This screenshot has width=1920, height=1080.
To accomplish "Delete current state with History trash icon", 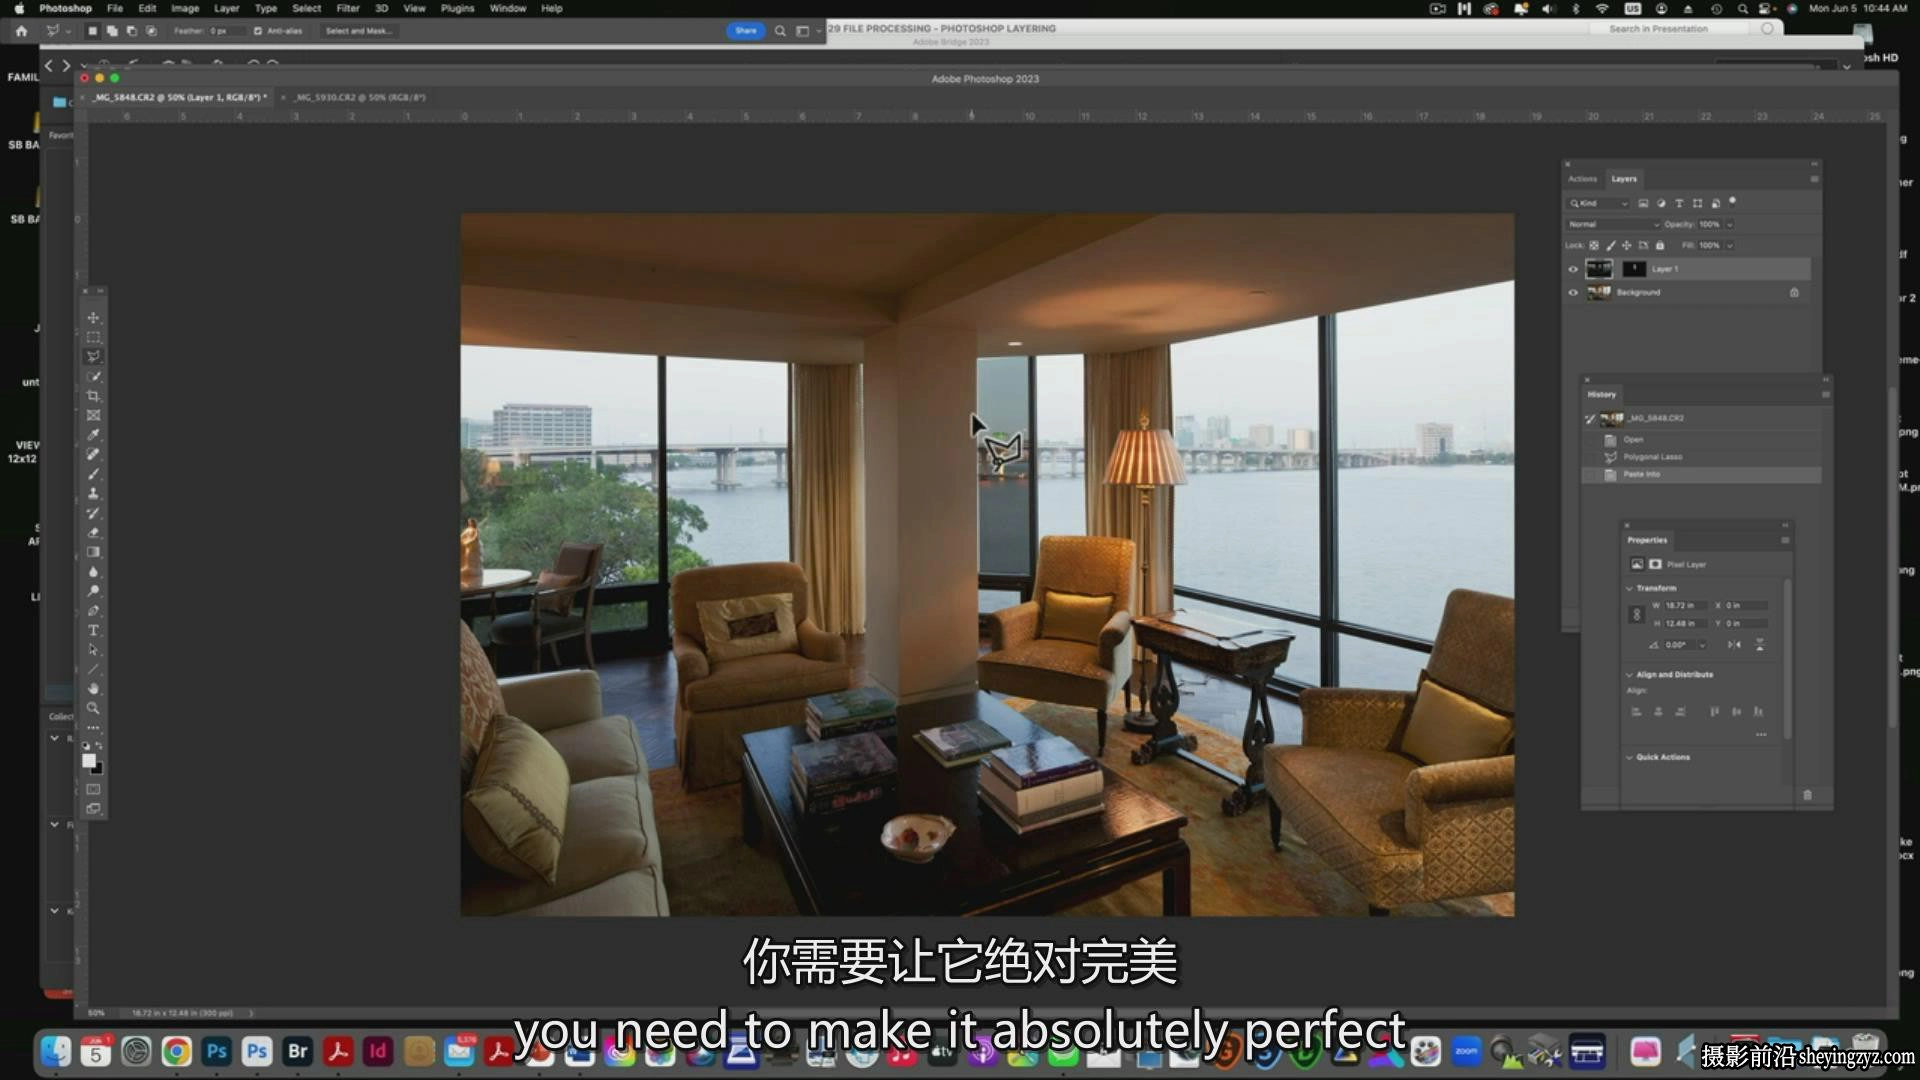I will (x=1807, y=795).
